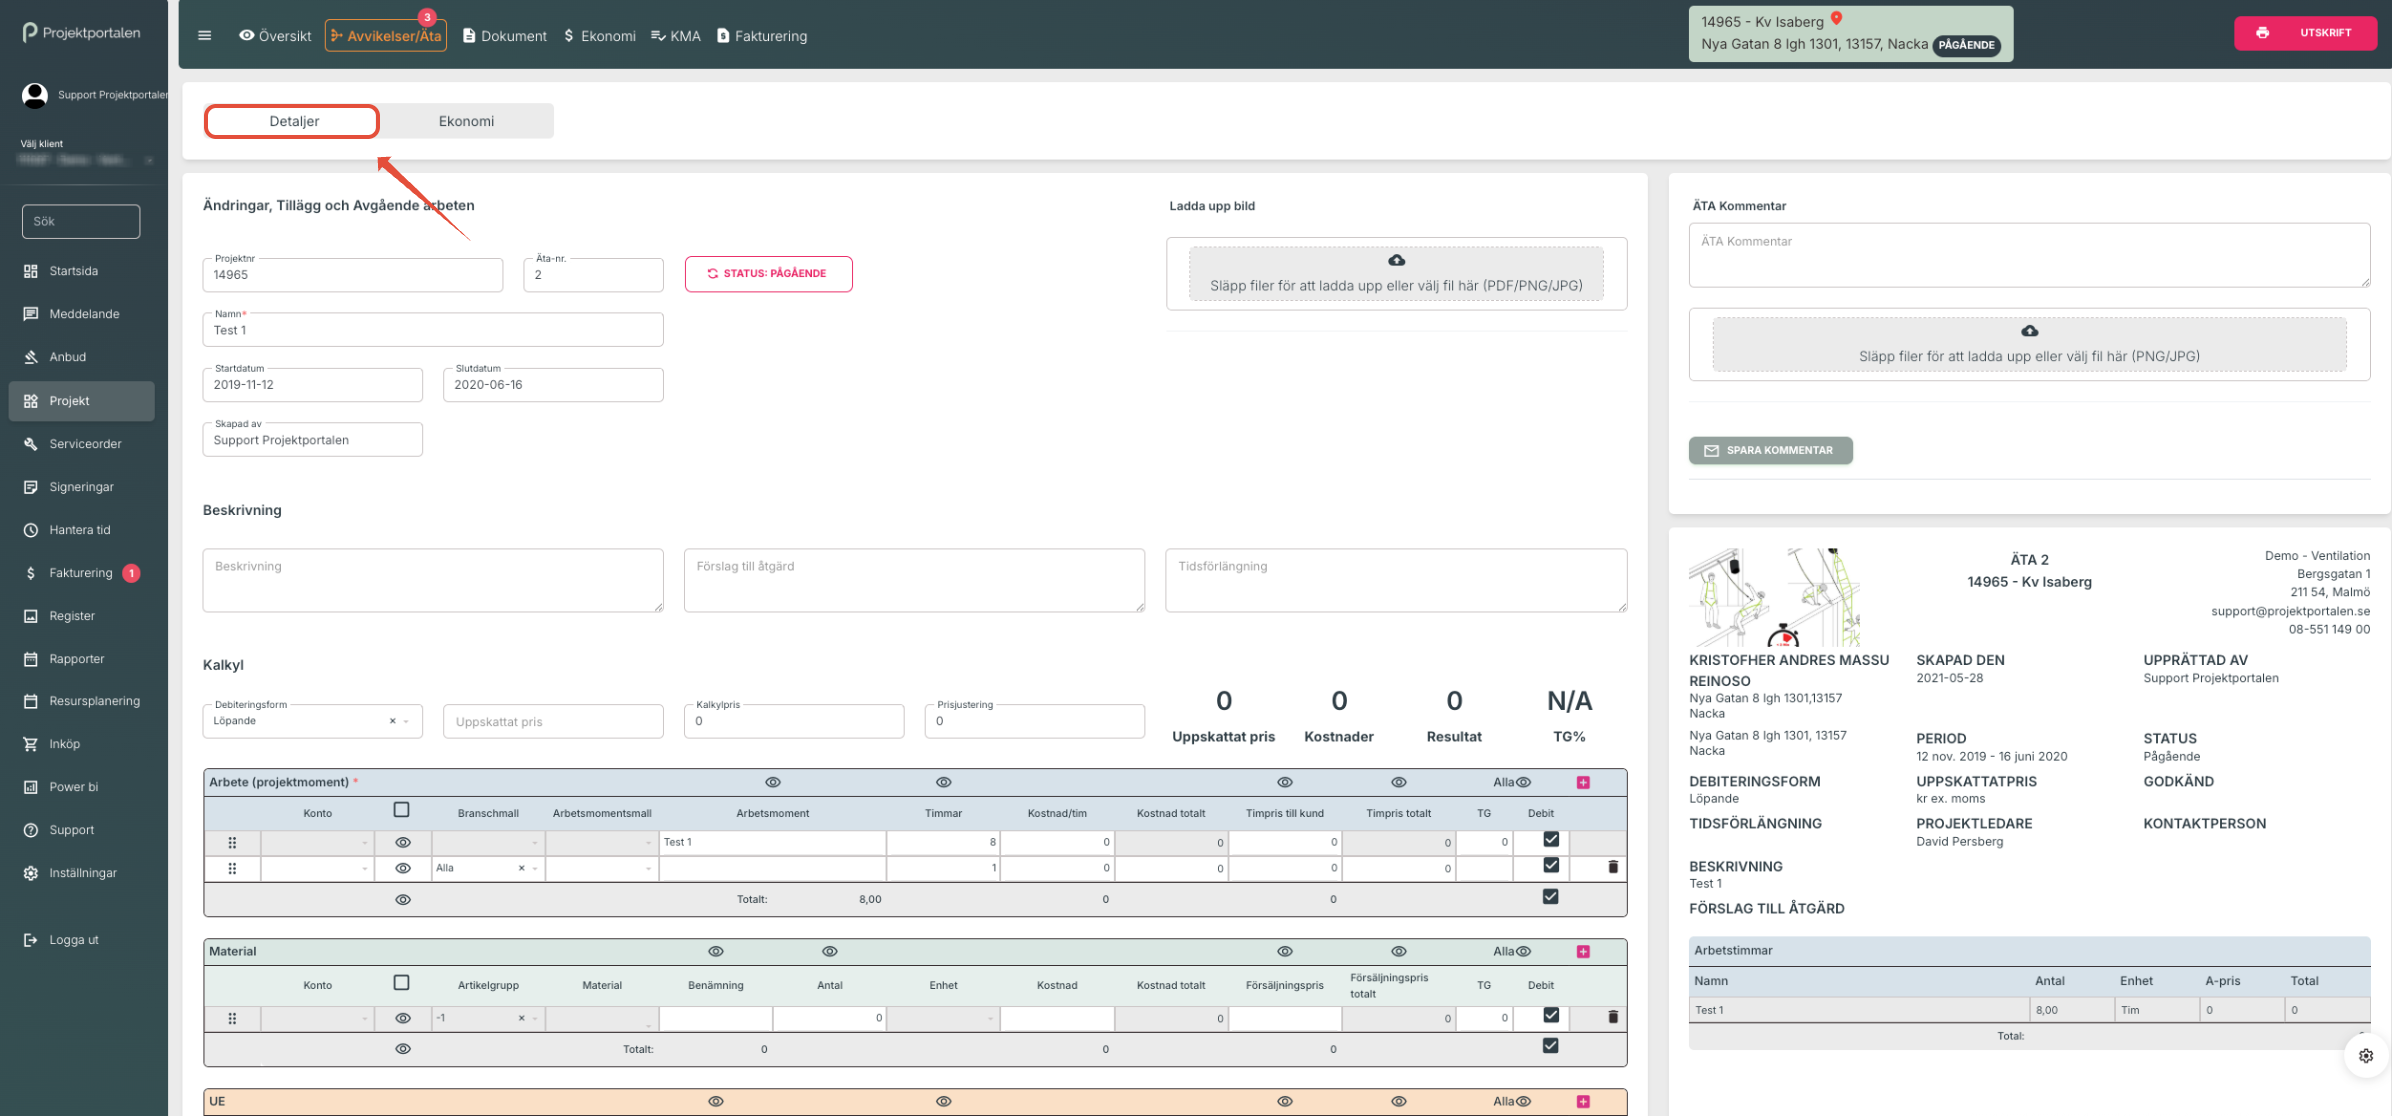Switch to the Ekonomi tab

coord(466,121)
